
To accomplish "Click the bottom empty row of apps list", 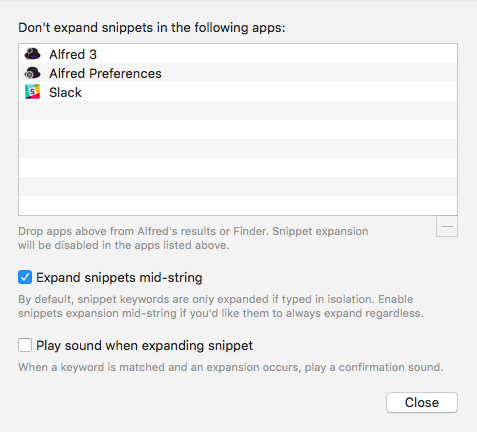I will tap(238, 205).
